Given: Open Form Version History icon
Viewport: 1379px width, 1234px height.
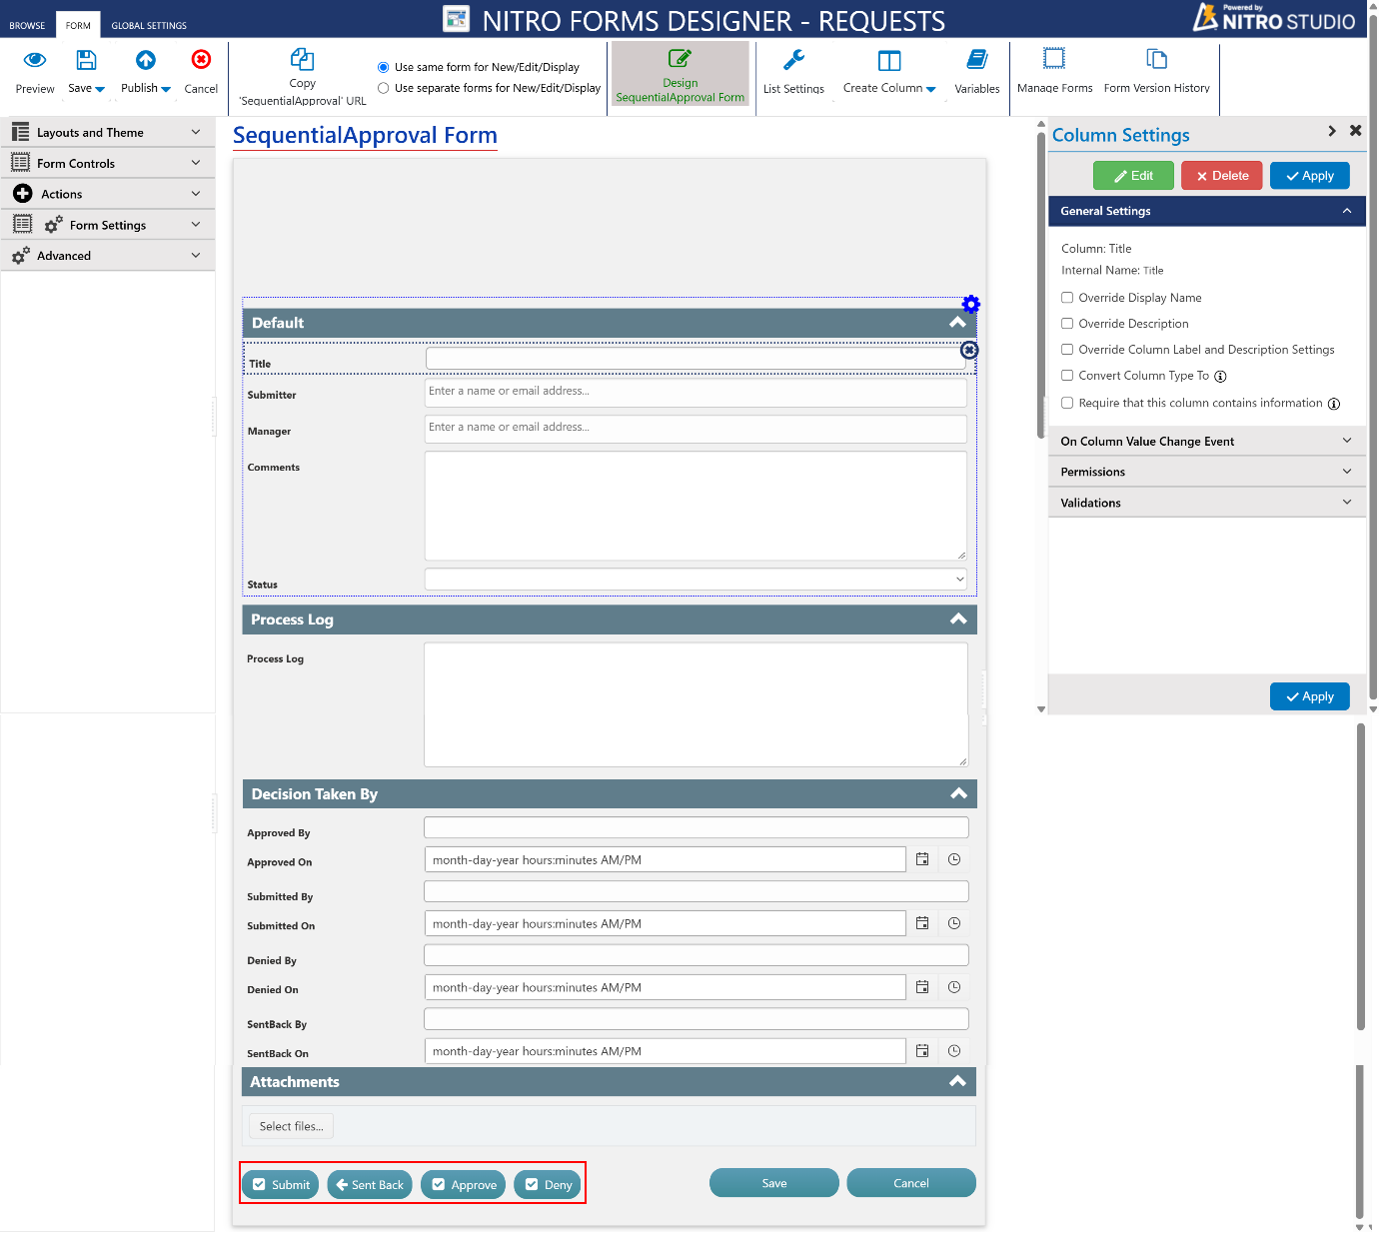Looking at the screenshot, I should [x=1156, y=59].
